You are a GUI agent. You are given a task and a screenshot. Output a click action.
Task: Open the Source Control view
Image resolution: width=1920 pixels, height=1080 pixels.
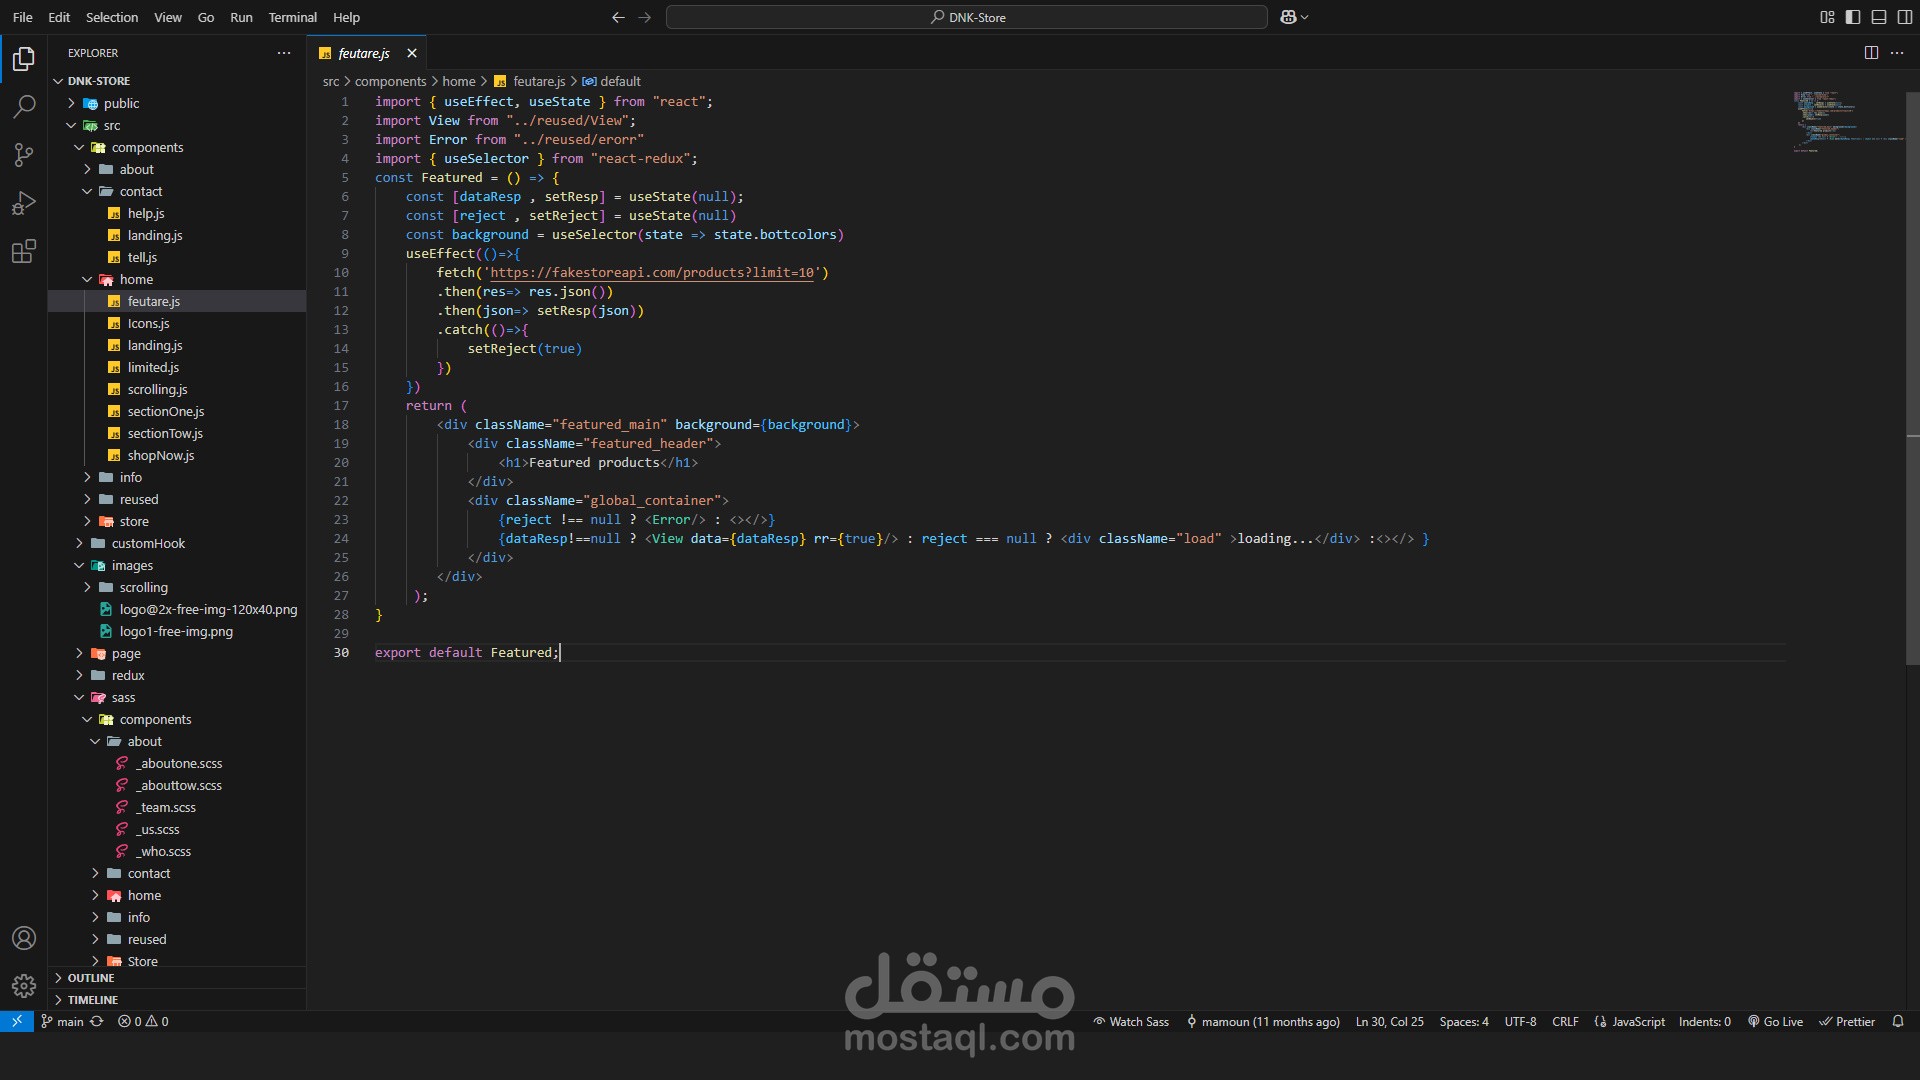click(x=24, y=154)
